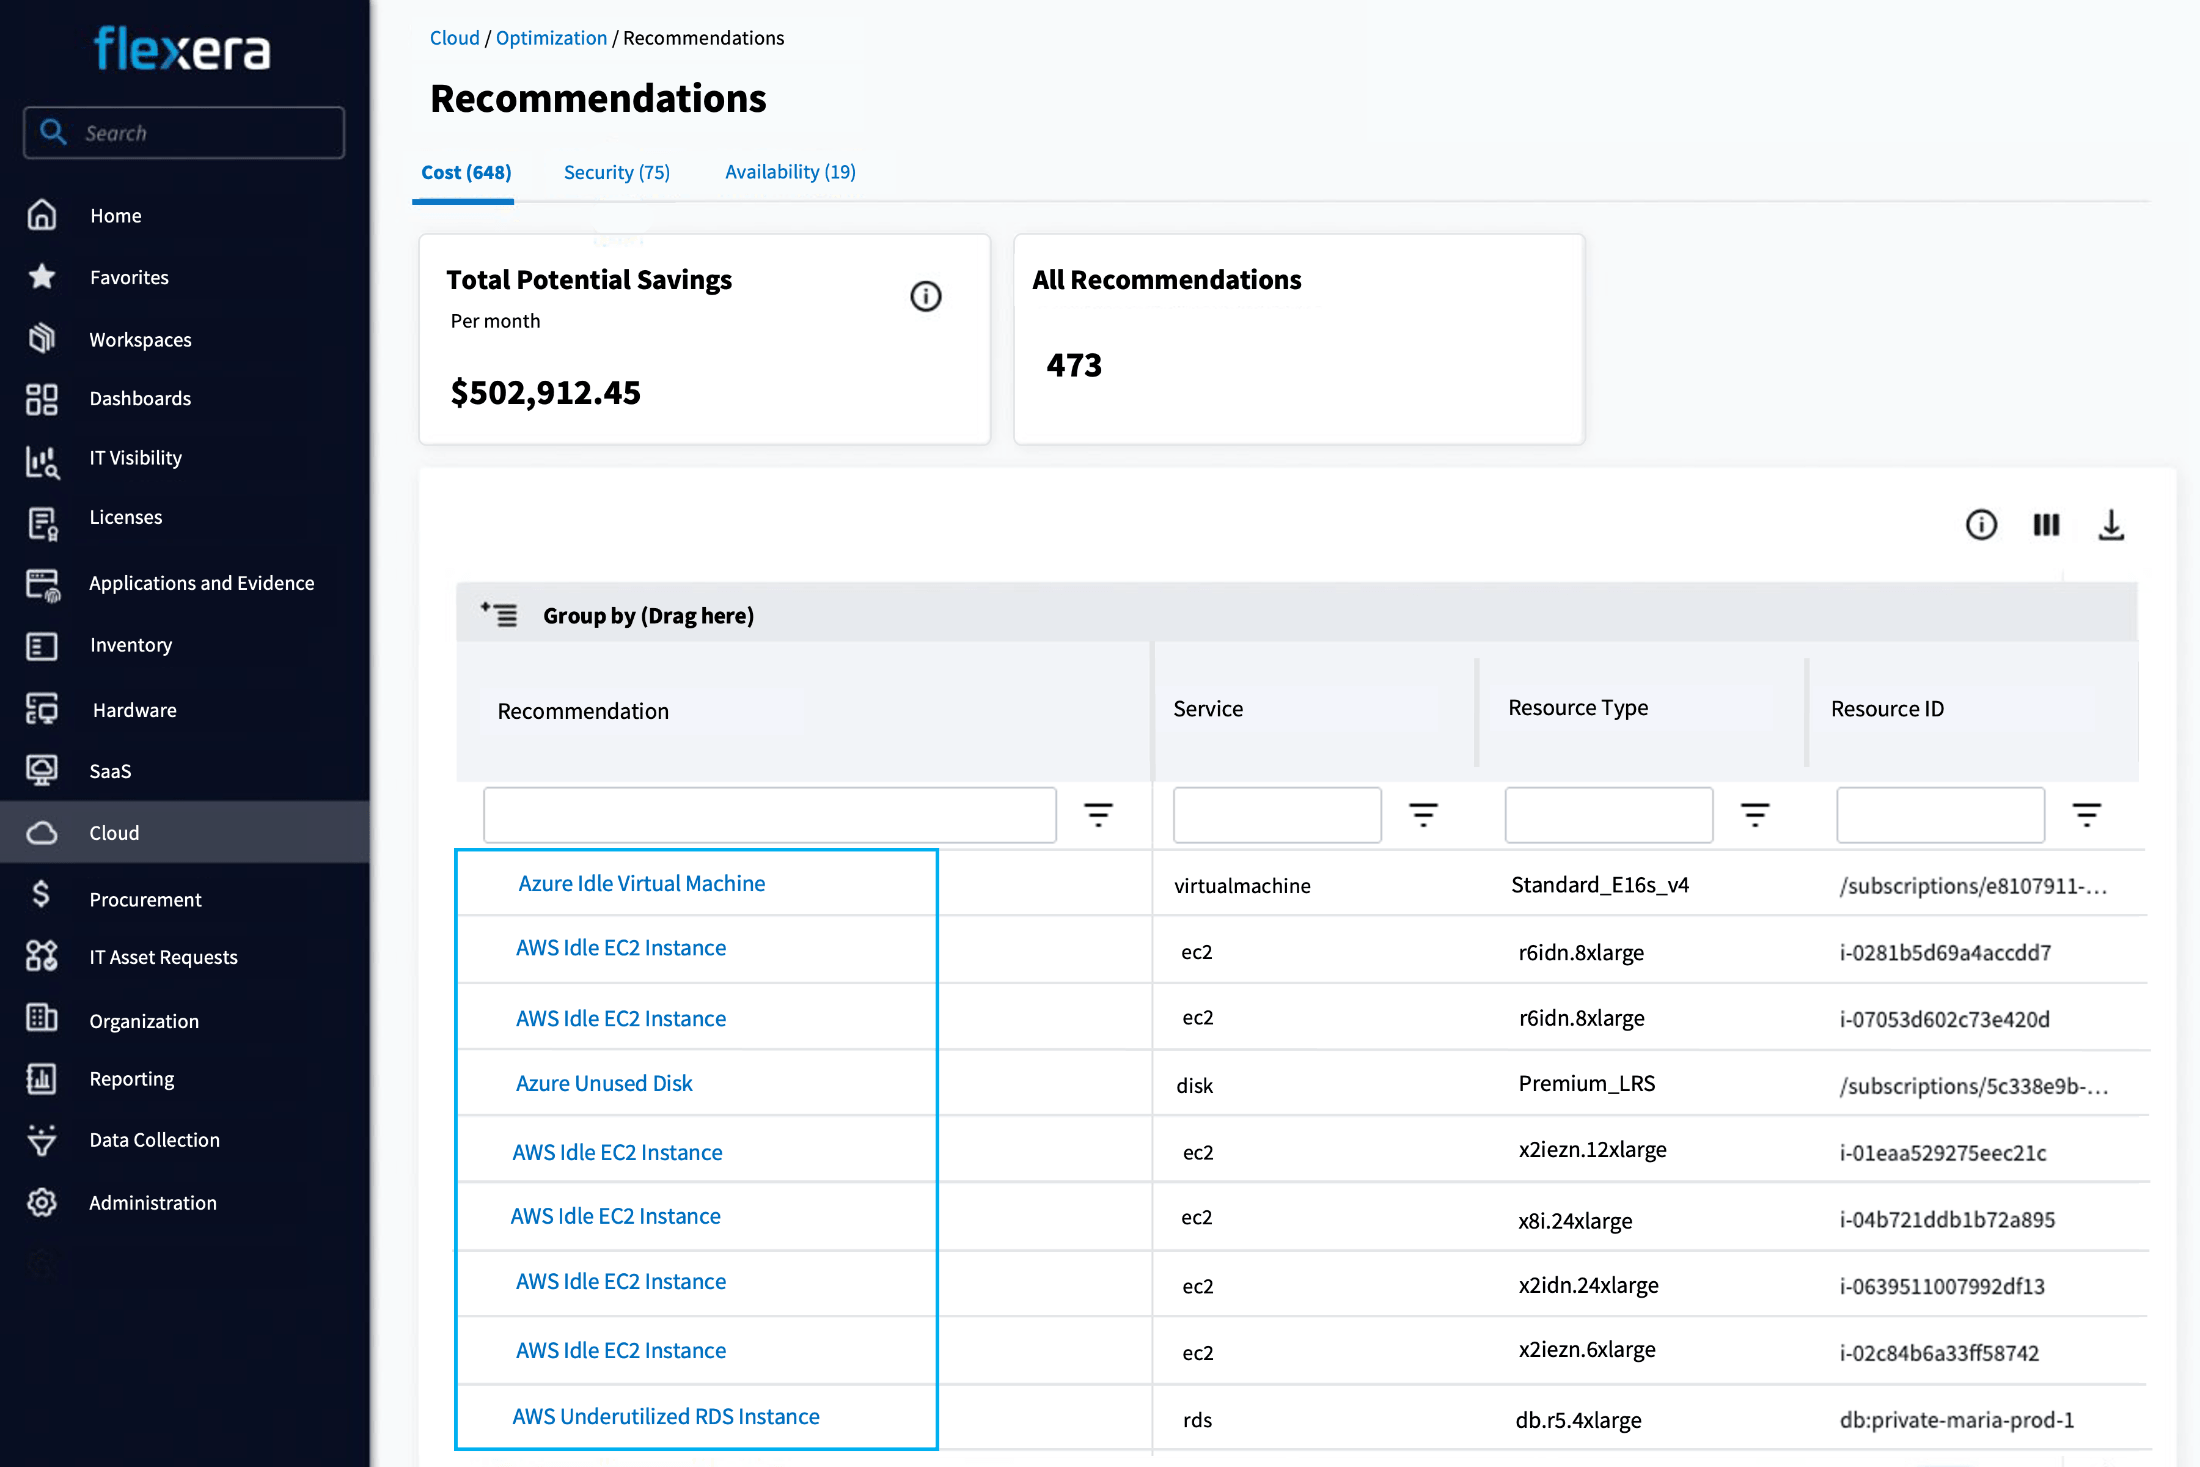Open the AWS Underutilized RDS Instance link
The height and width of the screenshot is (1467, 2200).
click(x=666, y=1417)
